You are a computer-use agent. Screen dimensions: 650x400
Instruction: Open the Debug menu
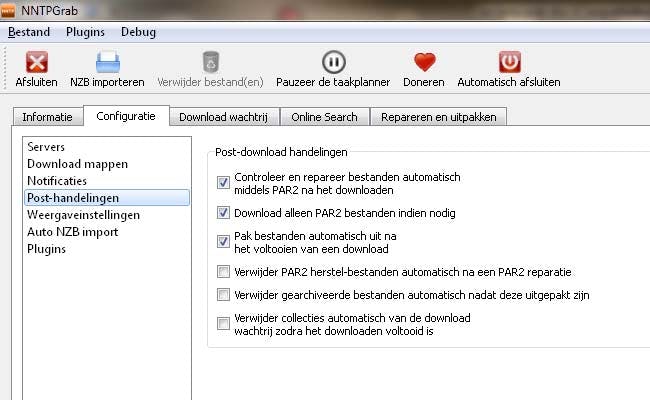coord(138,32)
